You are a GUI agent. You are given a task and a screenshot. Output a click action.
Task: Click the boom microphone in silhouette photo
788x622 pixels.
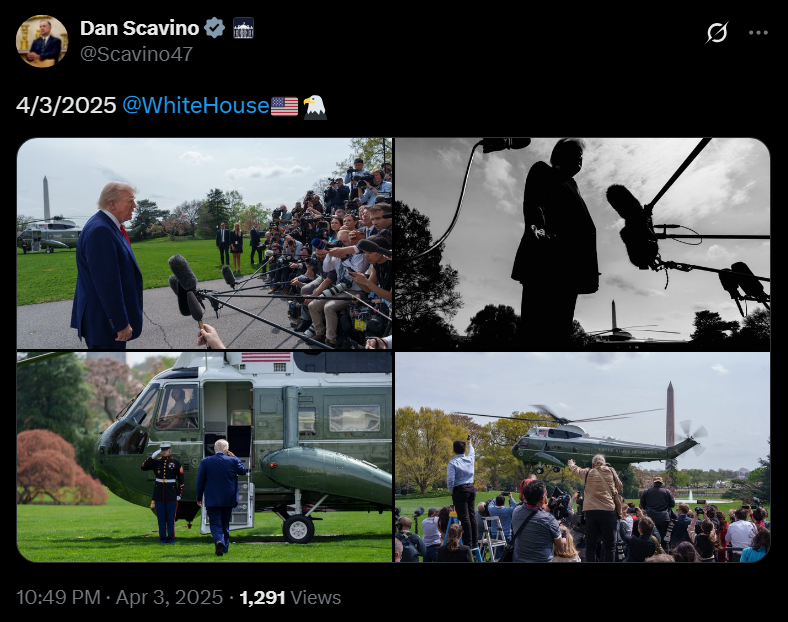point(632,226)
